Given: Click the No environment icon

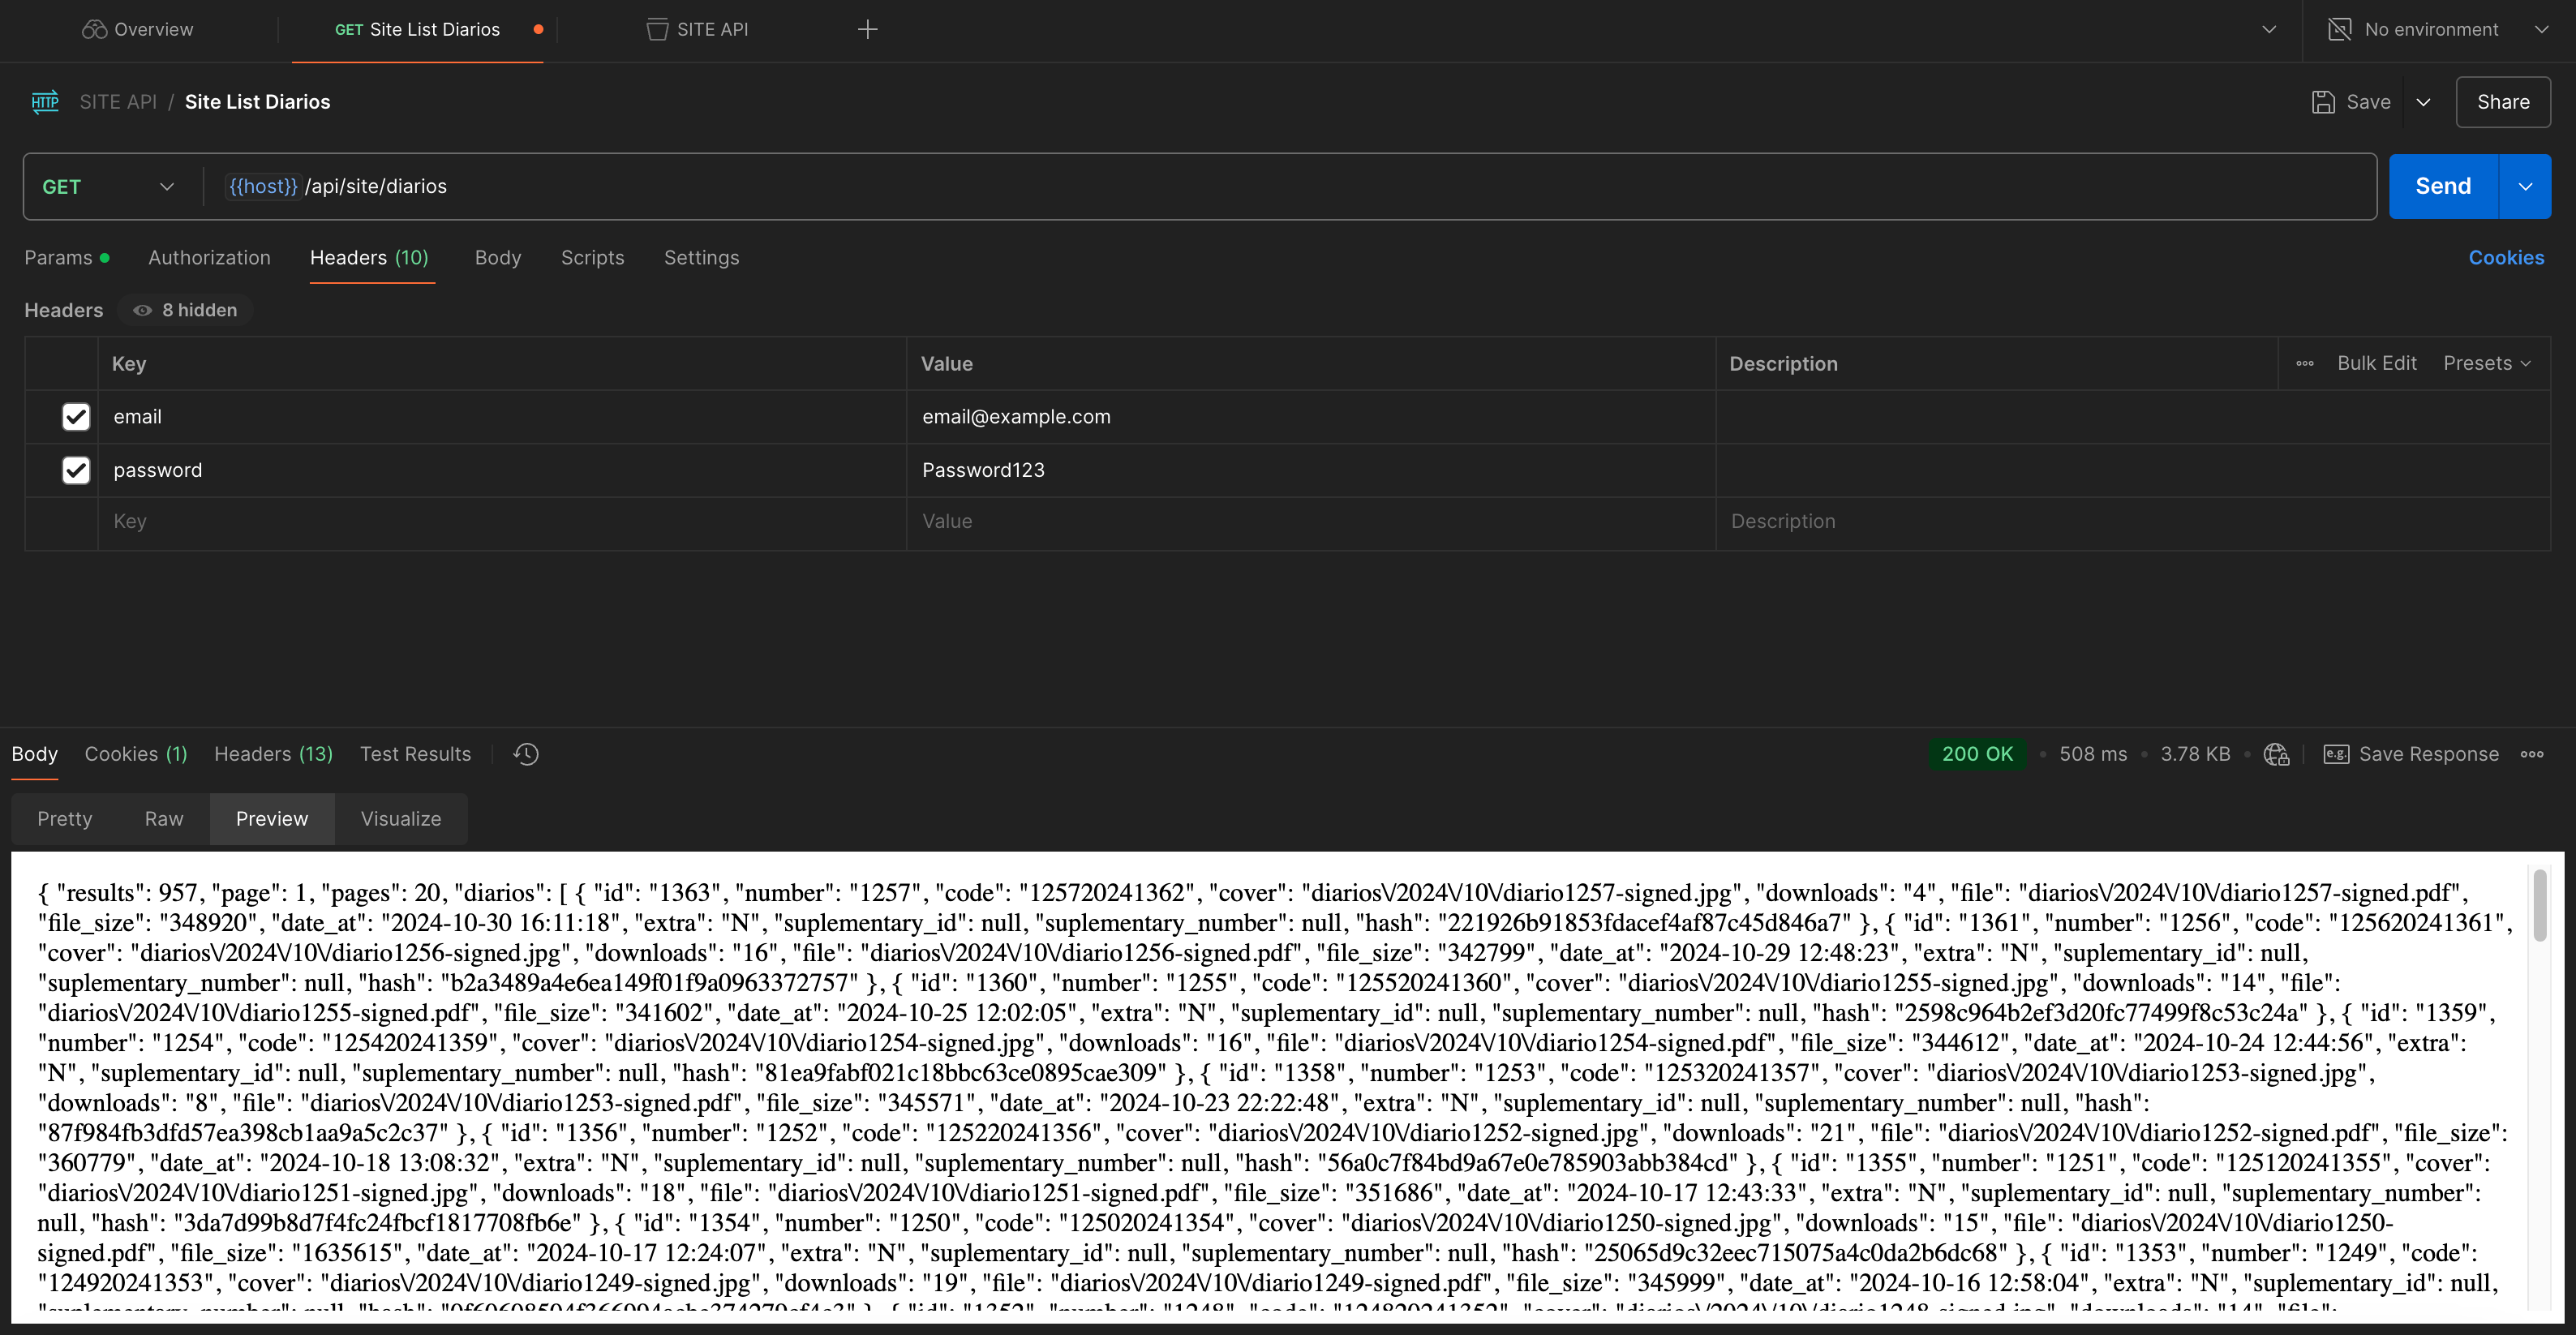Looking at the screenshot, I should click(x=2339, y=30).
